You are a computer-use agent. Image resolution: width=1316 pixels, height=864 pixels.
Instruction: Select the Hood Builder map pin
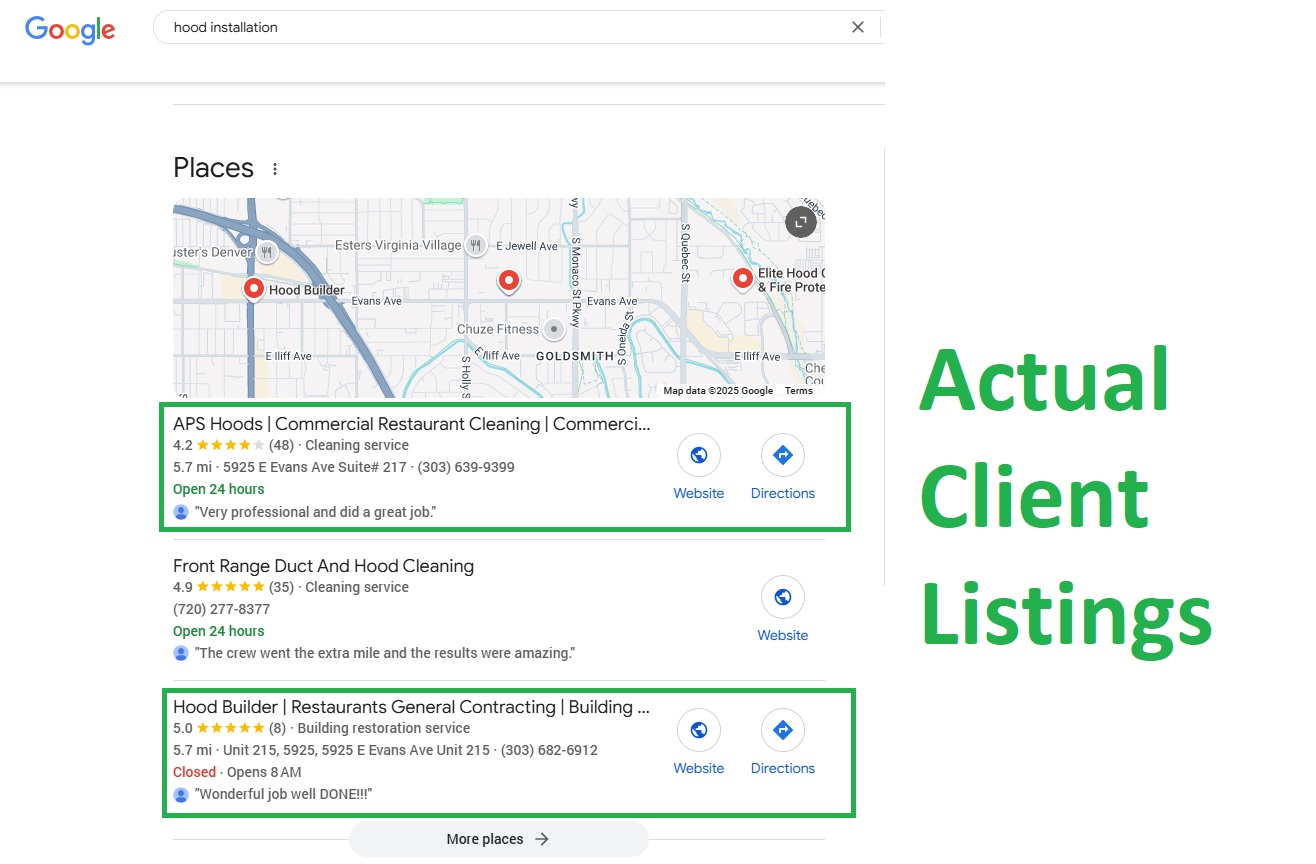[254, 290]
